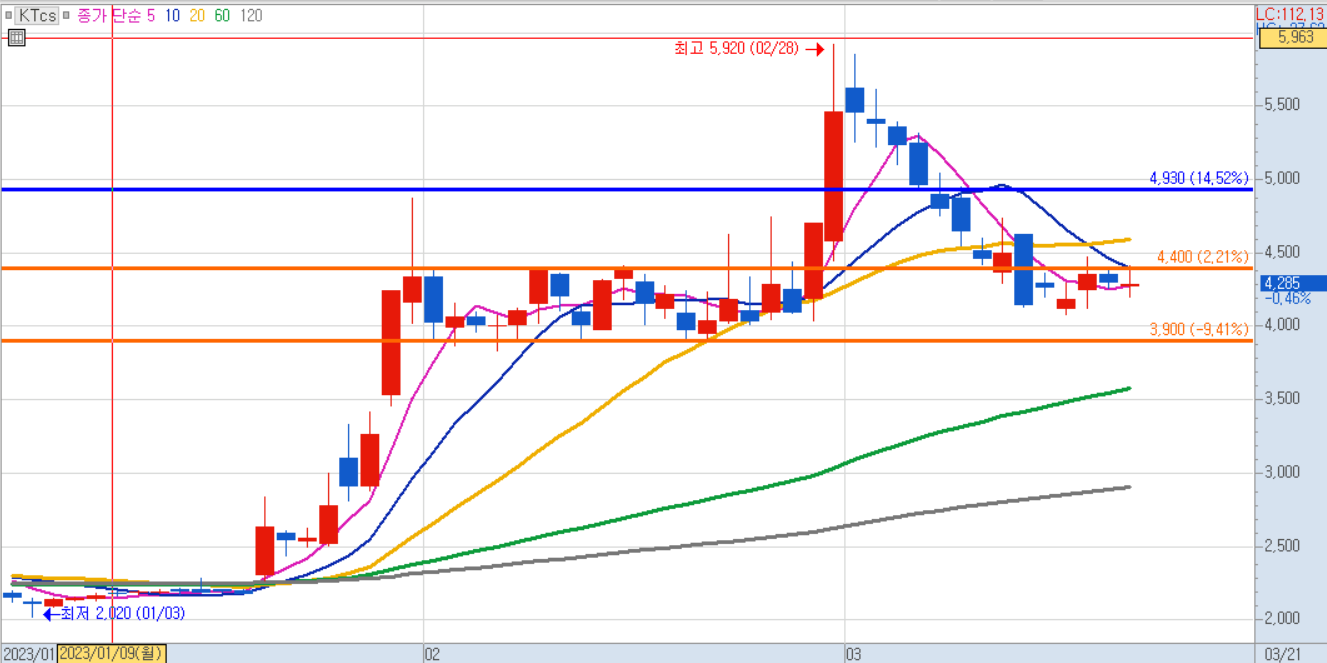Click the KTcs stock name label
The image size is (1327, 663).
[38, 16]
